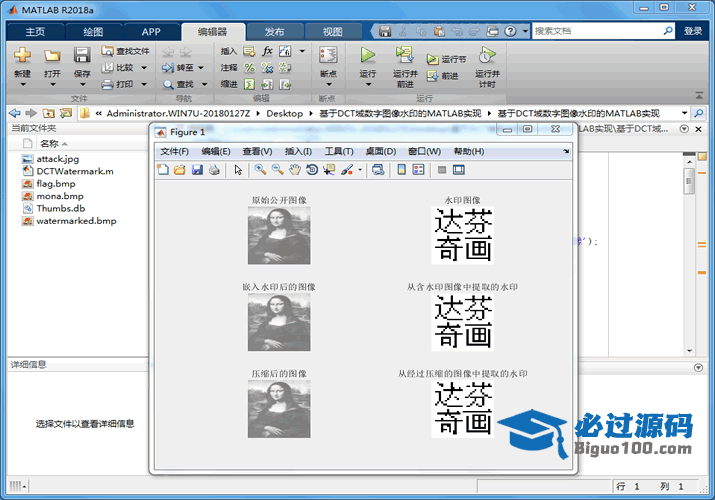Switch to the Plots (绘图) tab
Viewport: 715px width, 500px height.
point(93,31)
